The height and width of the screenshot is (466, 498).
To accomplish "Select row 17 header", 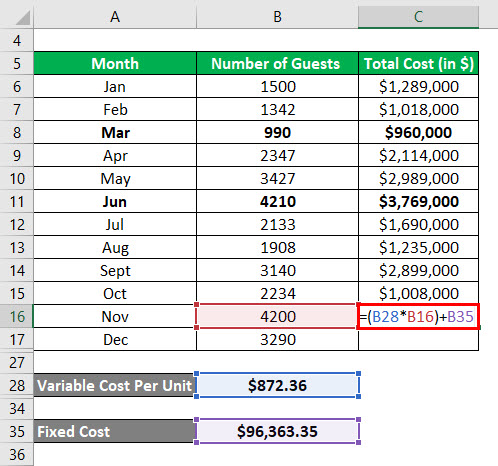I will [x=17, y=339].
